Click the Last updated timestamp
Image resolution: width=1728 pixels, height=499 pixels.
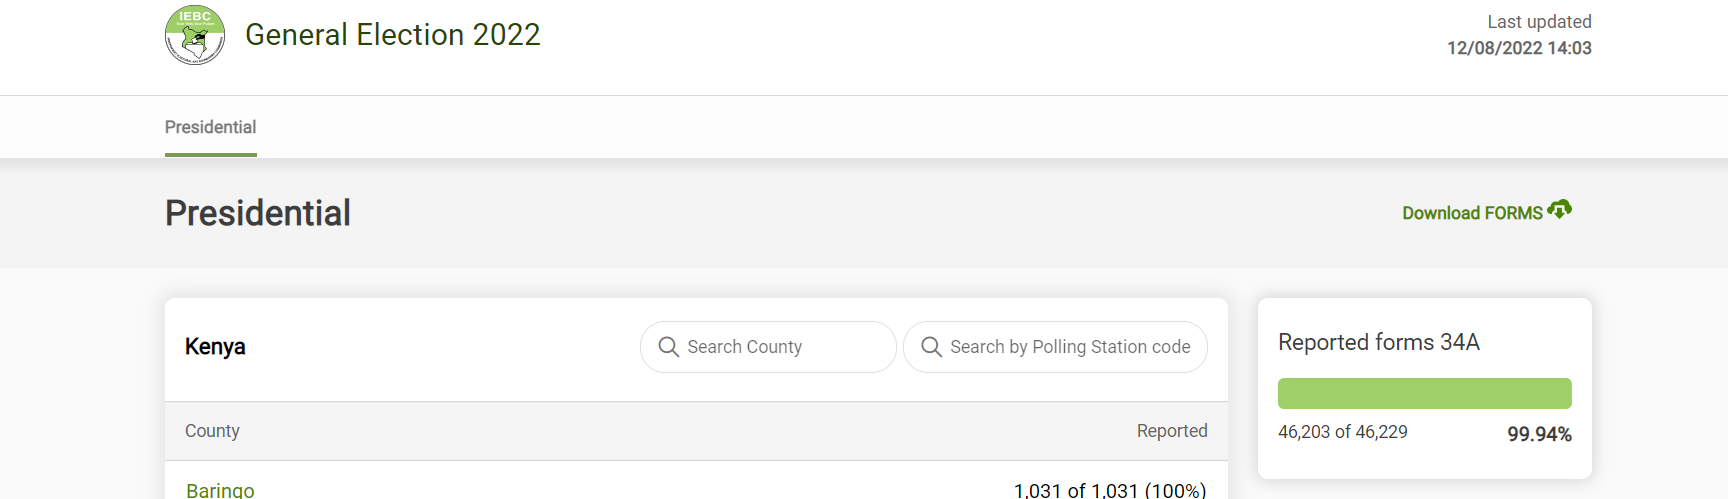(1519, 48)
